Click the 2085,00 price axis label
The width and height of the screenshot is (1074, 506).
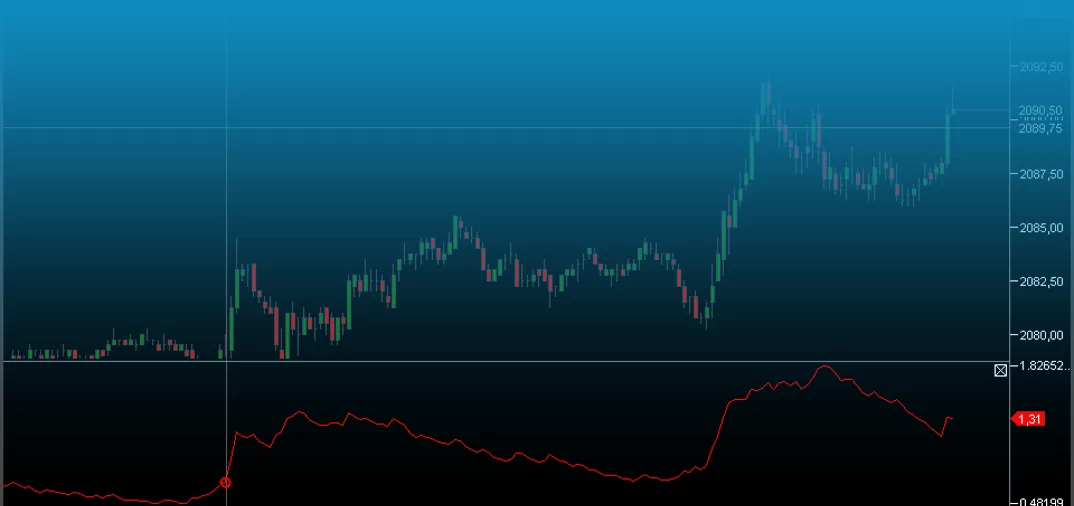(1041, 228)
